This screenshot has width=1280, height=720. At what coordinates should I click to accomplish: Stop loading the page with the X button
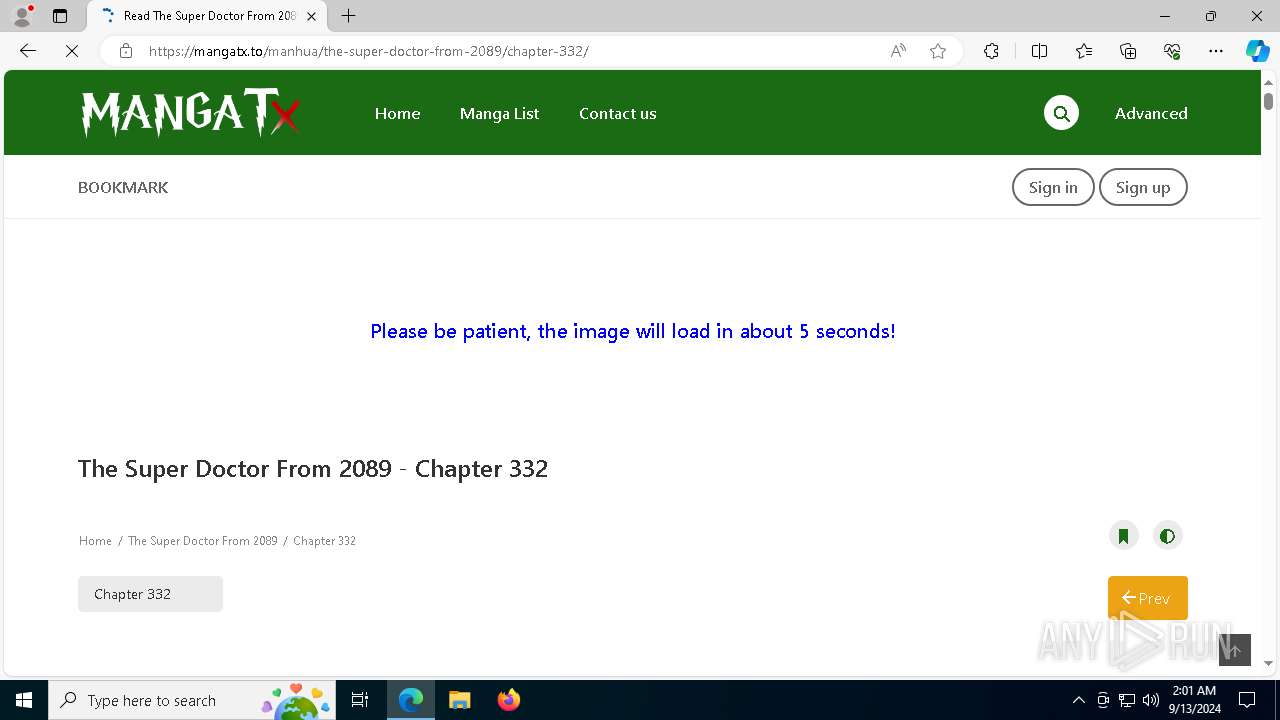tap(72, 51)
